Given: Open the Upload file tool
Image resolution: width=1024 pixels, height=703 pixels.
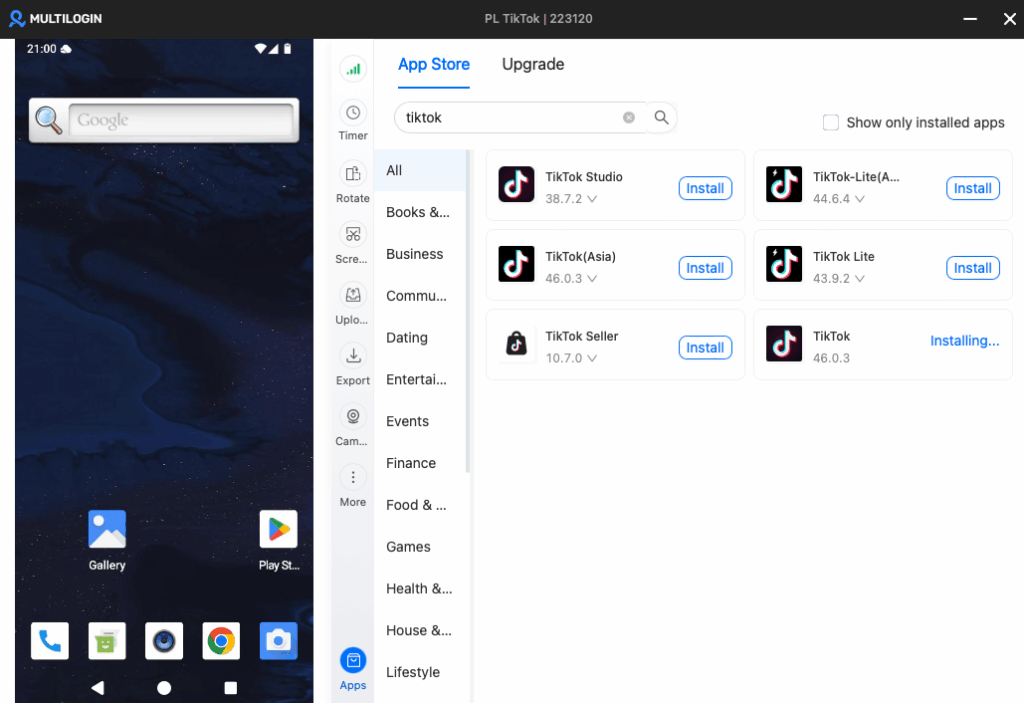Looking at the screenshot, I should 353,295.
